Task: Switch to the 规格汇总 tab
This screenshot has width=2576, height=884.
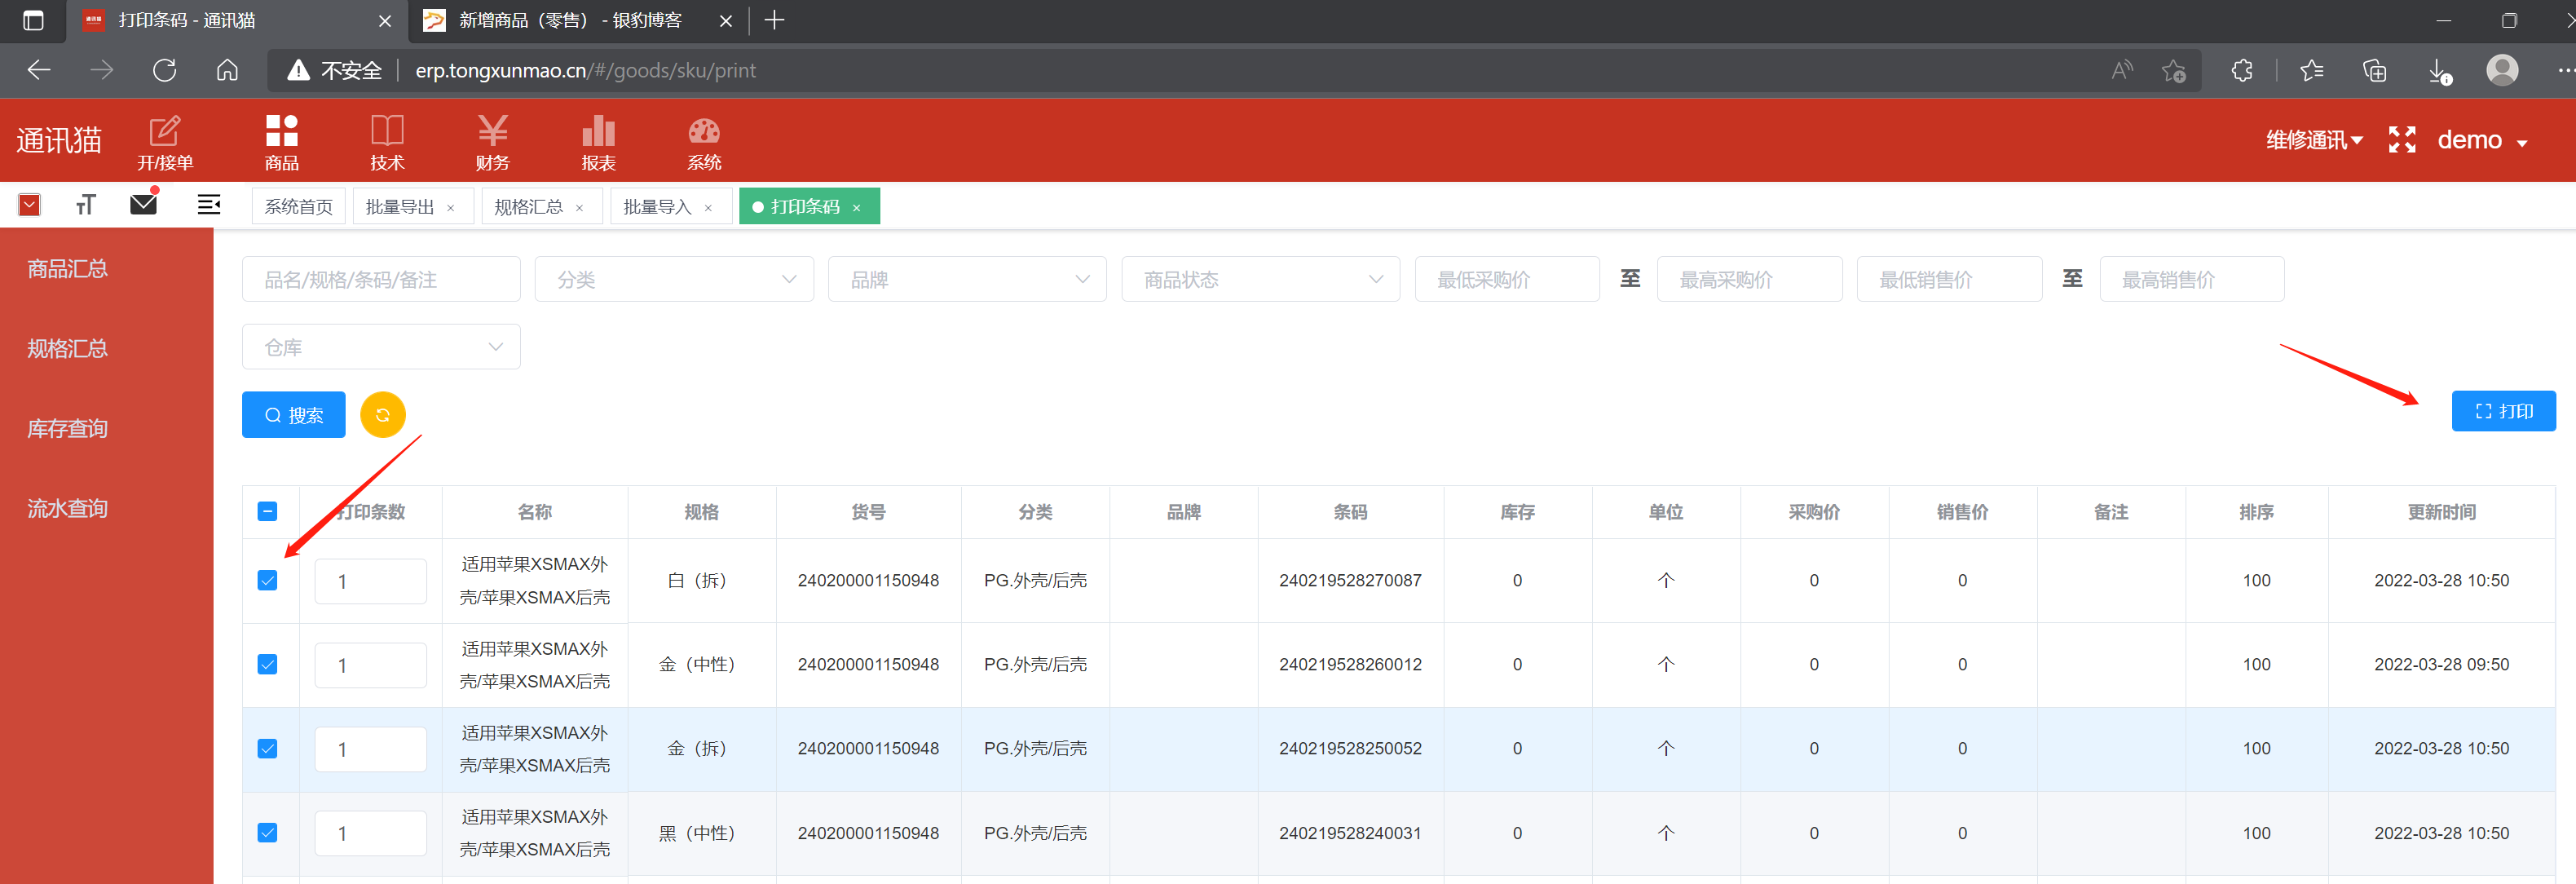Action: pyautogui.click(x=529, y=207)
